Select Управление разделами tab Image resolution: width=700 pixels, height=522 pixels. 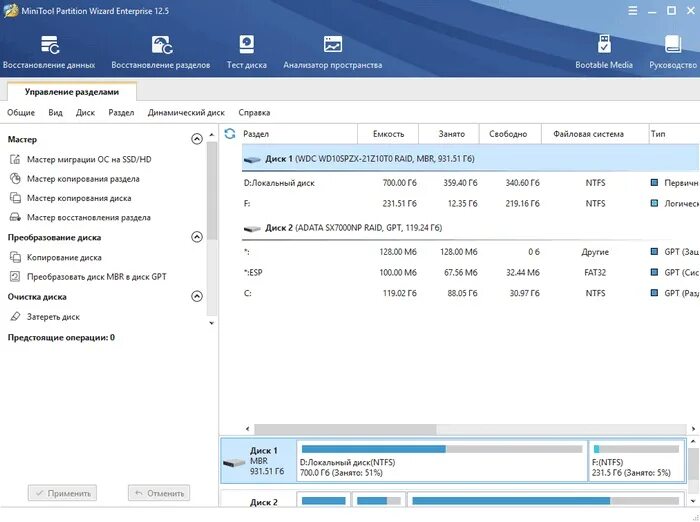point(72,92)
